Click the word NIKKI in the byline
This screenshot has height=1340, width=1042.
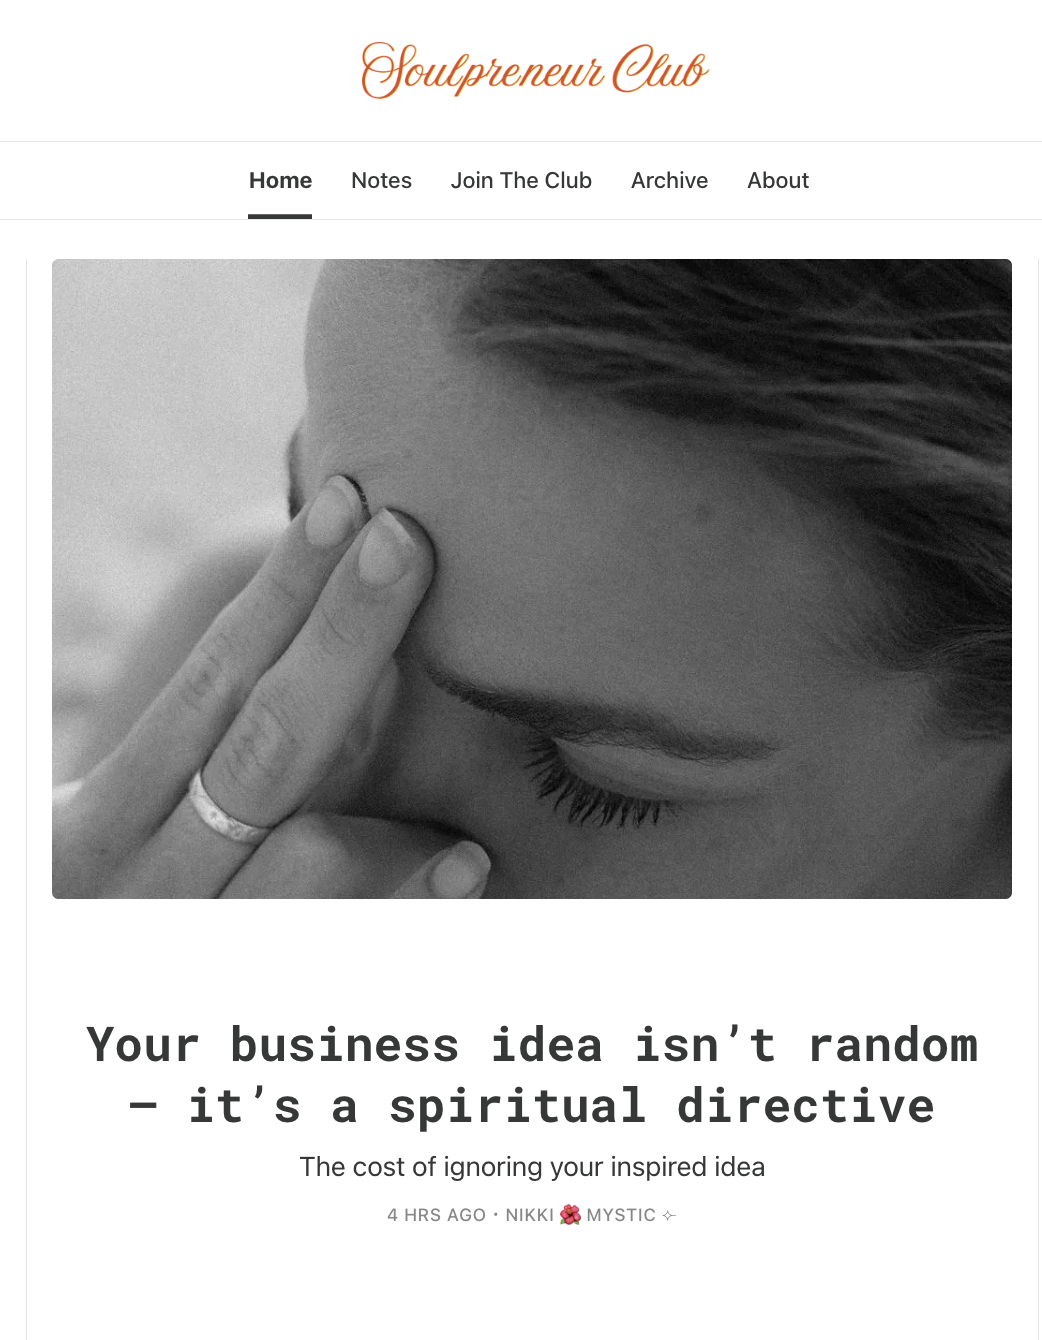click(x=529, y=1215)
